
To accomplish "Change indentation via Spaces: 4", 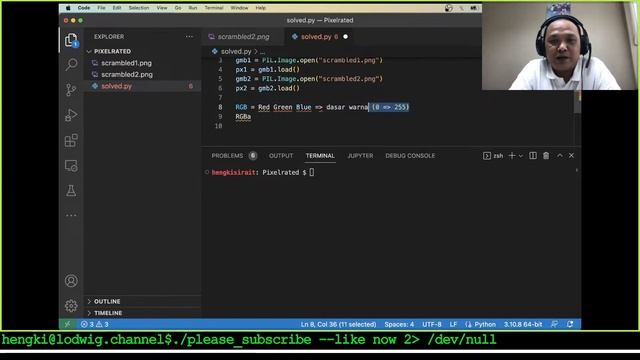I will 399,324.
